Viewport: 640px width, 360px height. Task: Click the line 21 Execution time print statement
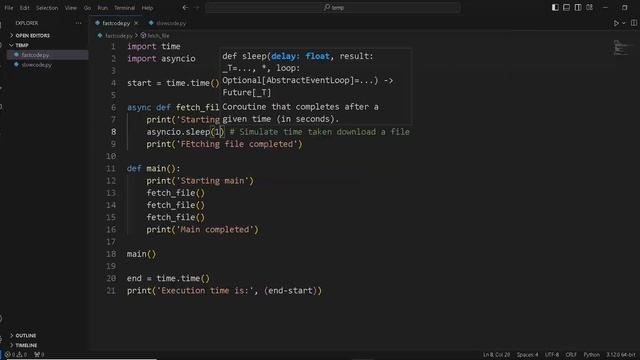[x=224, y=291]
